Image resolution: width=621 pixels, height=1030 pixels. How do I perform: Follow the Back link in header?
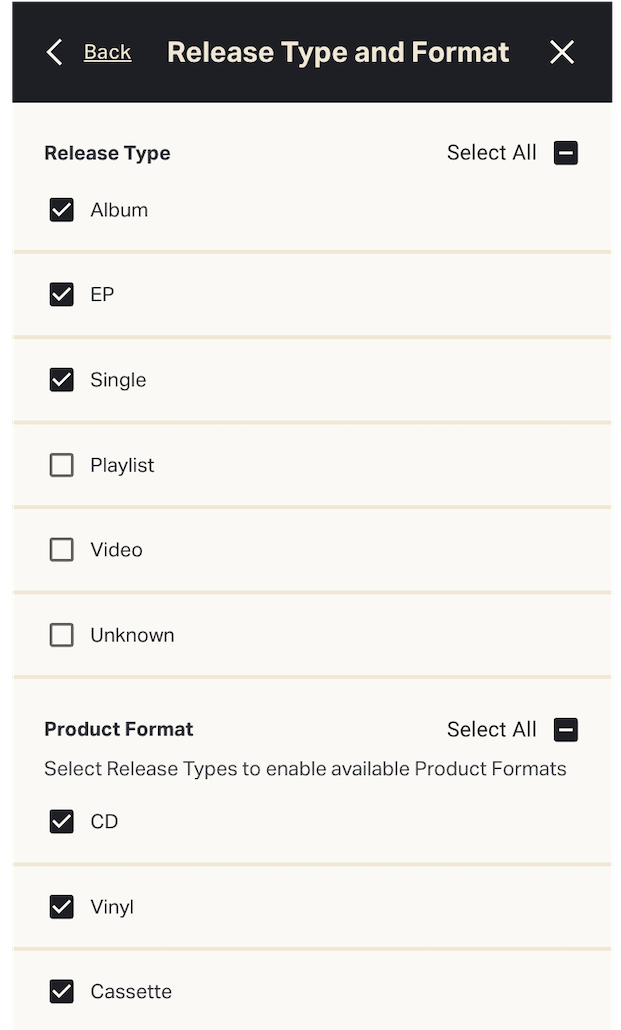pos(107,52)
